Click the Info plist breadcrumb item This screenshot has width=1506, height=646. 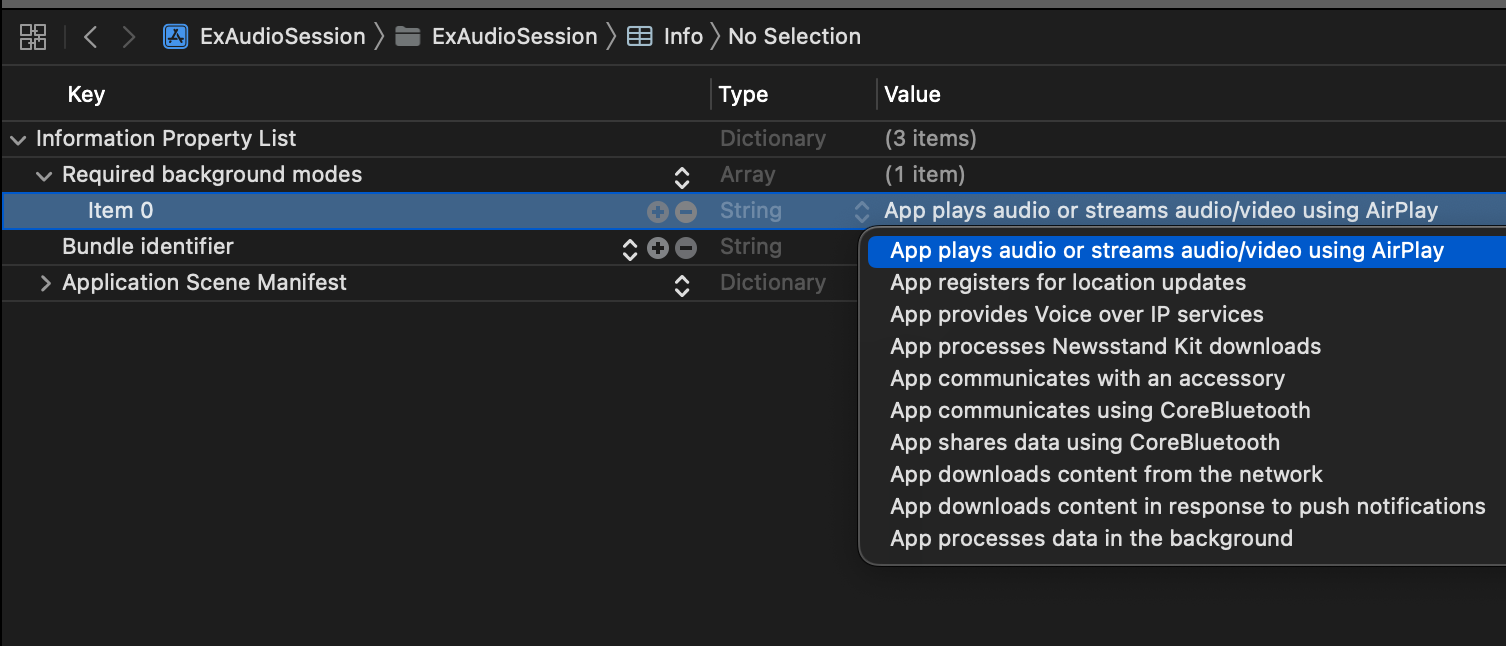(x=665, y=37)
